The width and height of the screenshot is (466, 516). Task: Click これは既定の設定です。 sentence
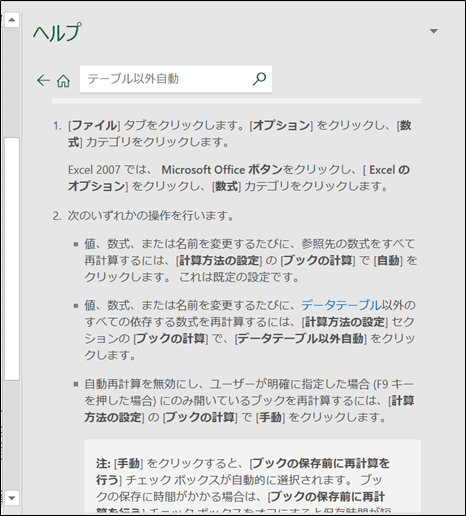239,277
